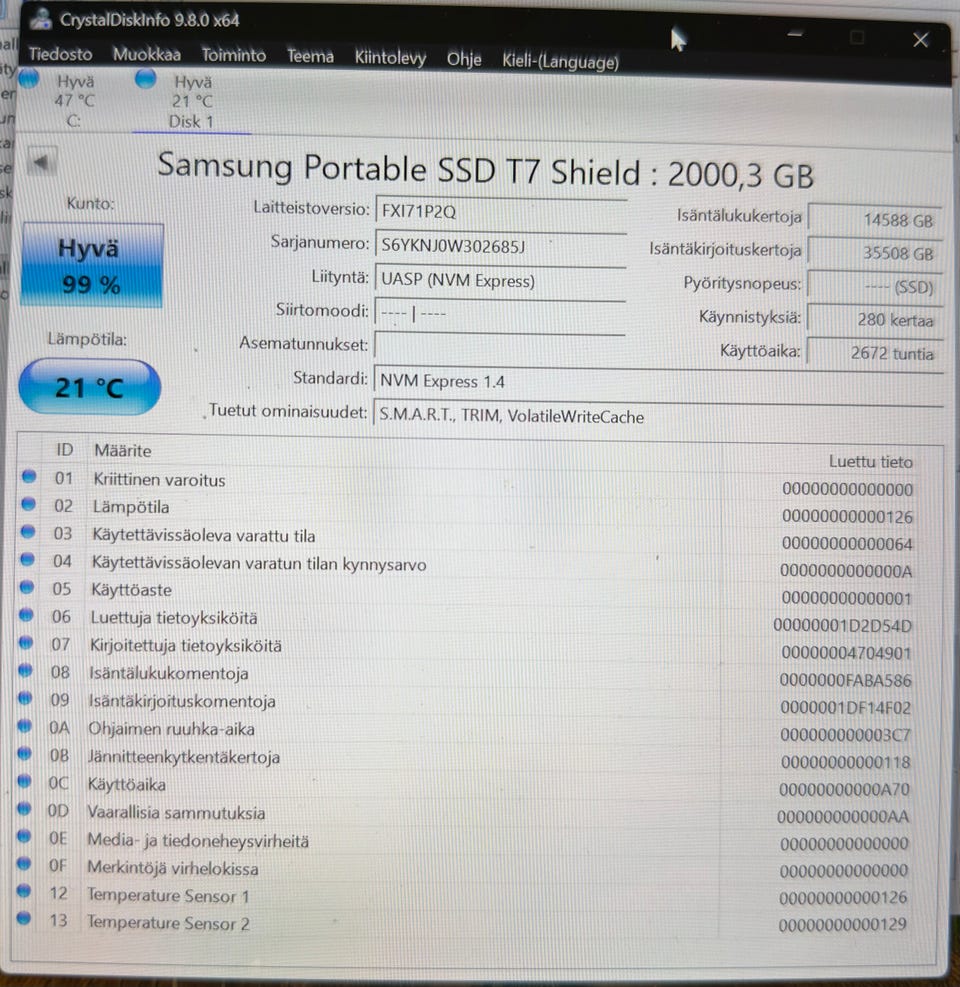Click the CrystalDiskInfo title bar icon
960x987 pixels.
click(42, 19)
